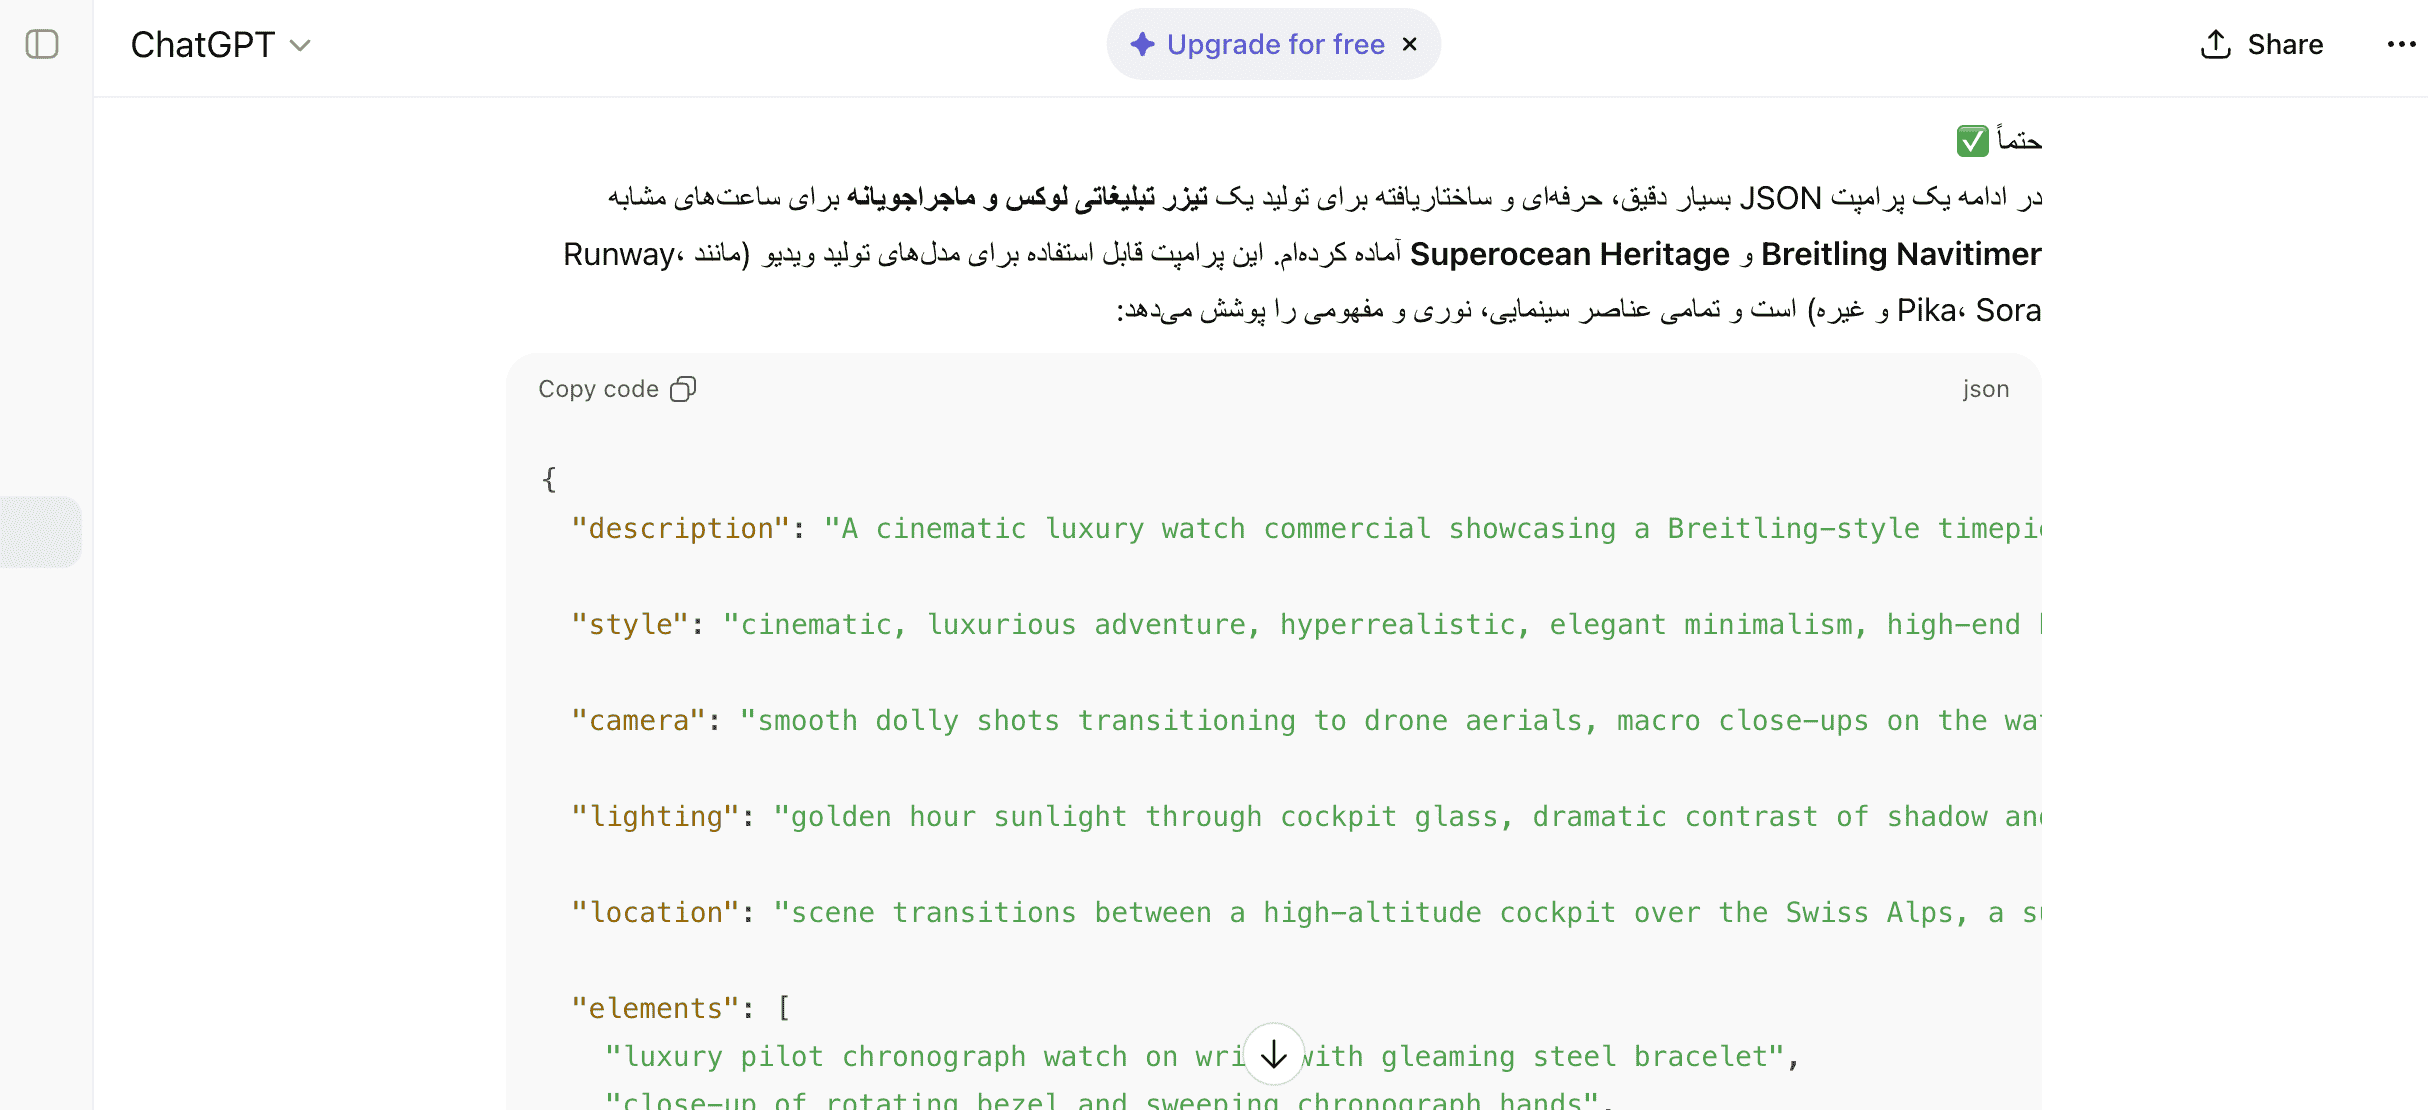Dismiss the Upgrade for free pill
Image resolution: width=2428 pixels, height=1110 pixels.
[1410, 44]
